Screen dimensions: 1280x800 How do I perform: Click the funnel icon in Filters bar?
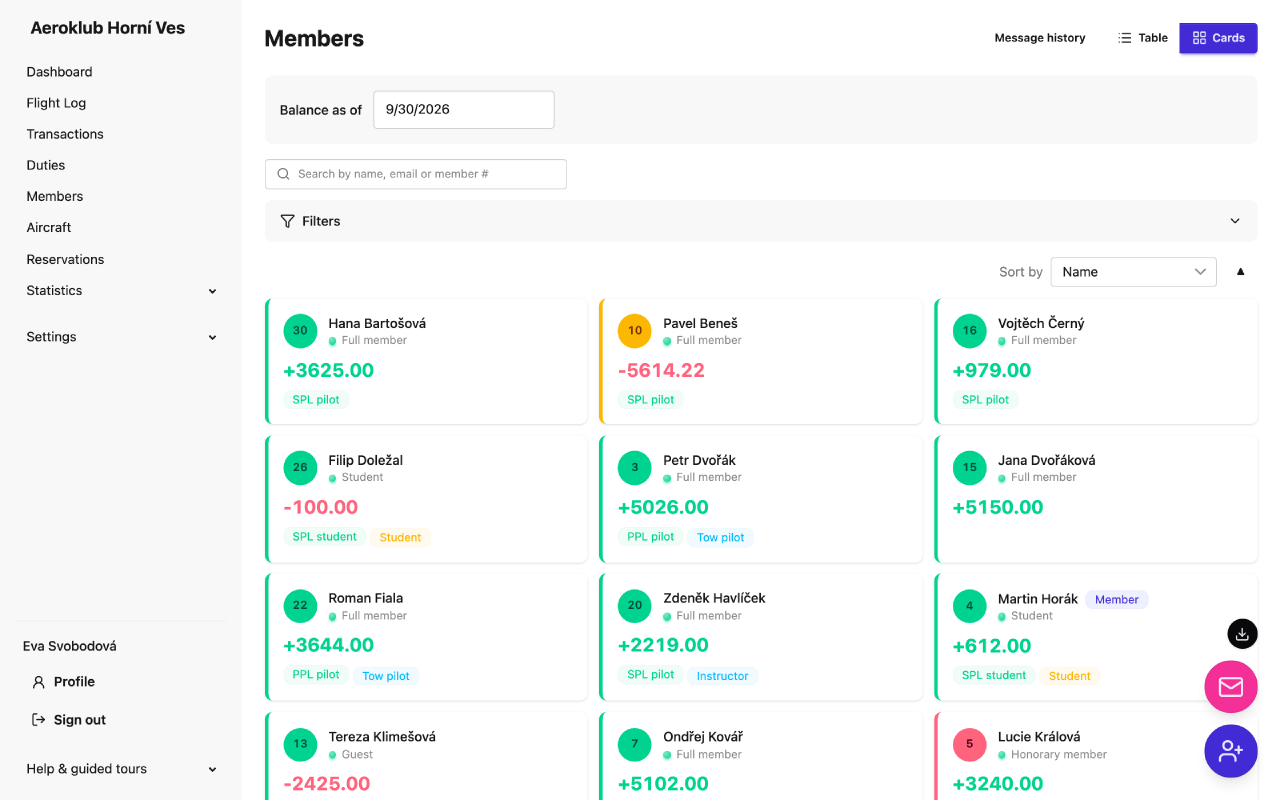(x=287, y=221)
